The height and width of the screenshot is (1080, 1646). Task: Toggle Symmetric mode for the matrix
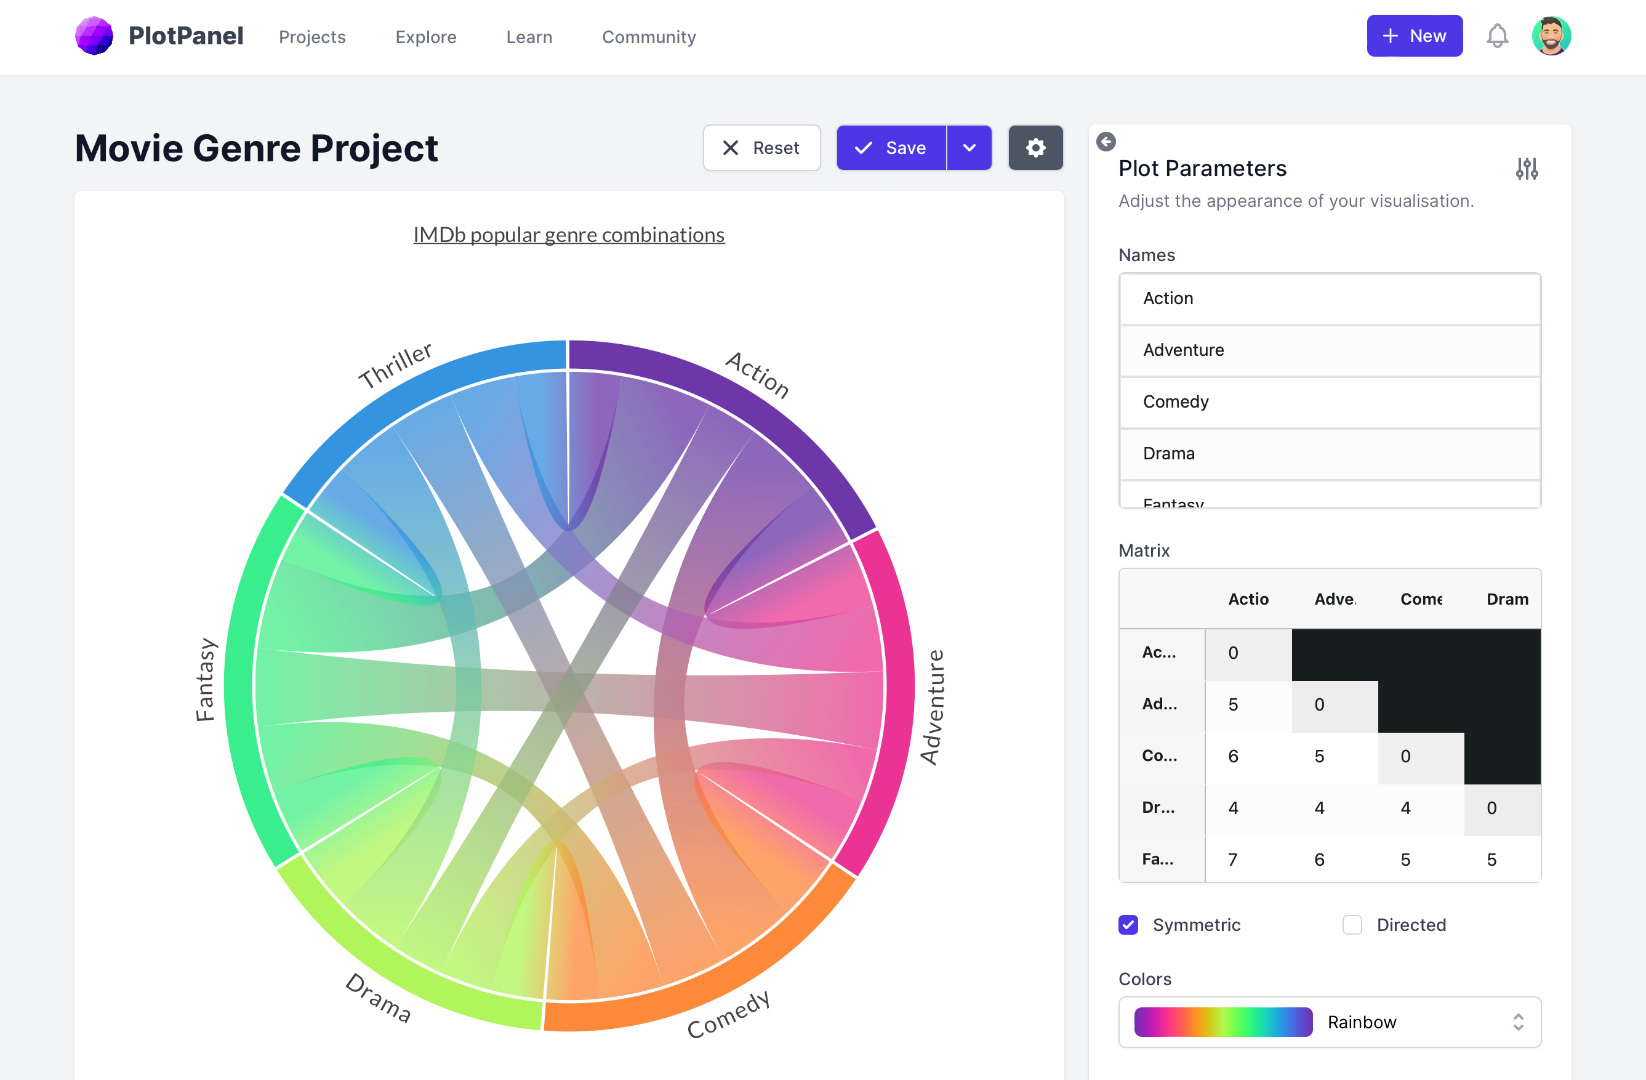pyautogui.click(x=1128, y=925)
